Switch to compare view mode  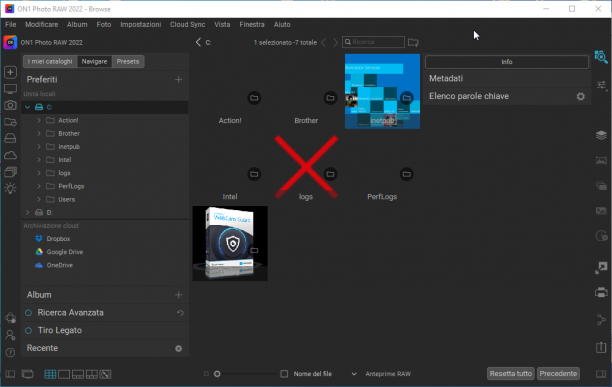(92, 374)
